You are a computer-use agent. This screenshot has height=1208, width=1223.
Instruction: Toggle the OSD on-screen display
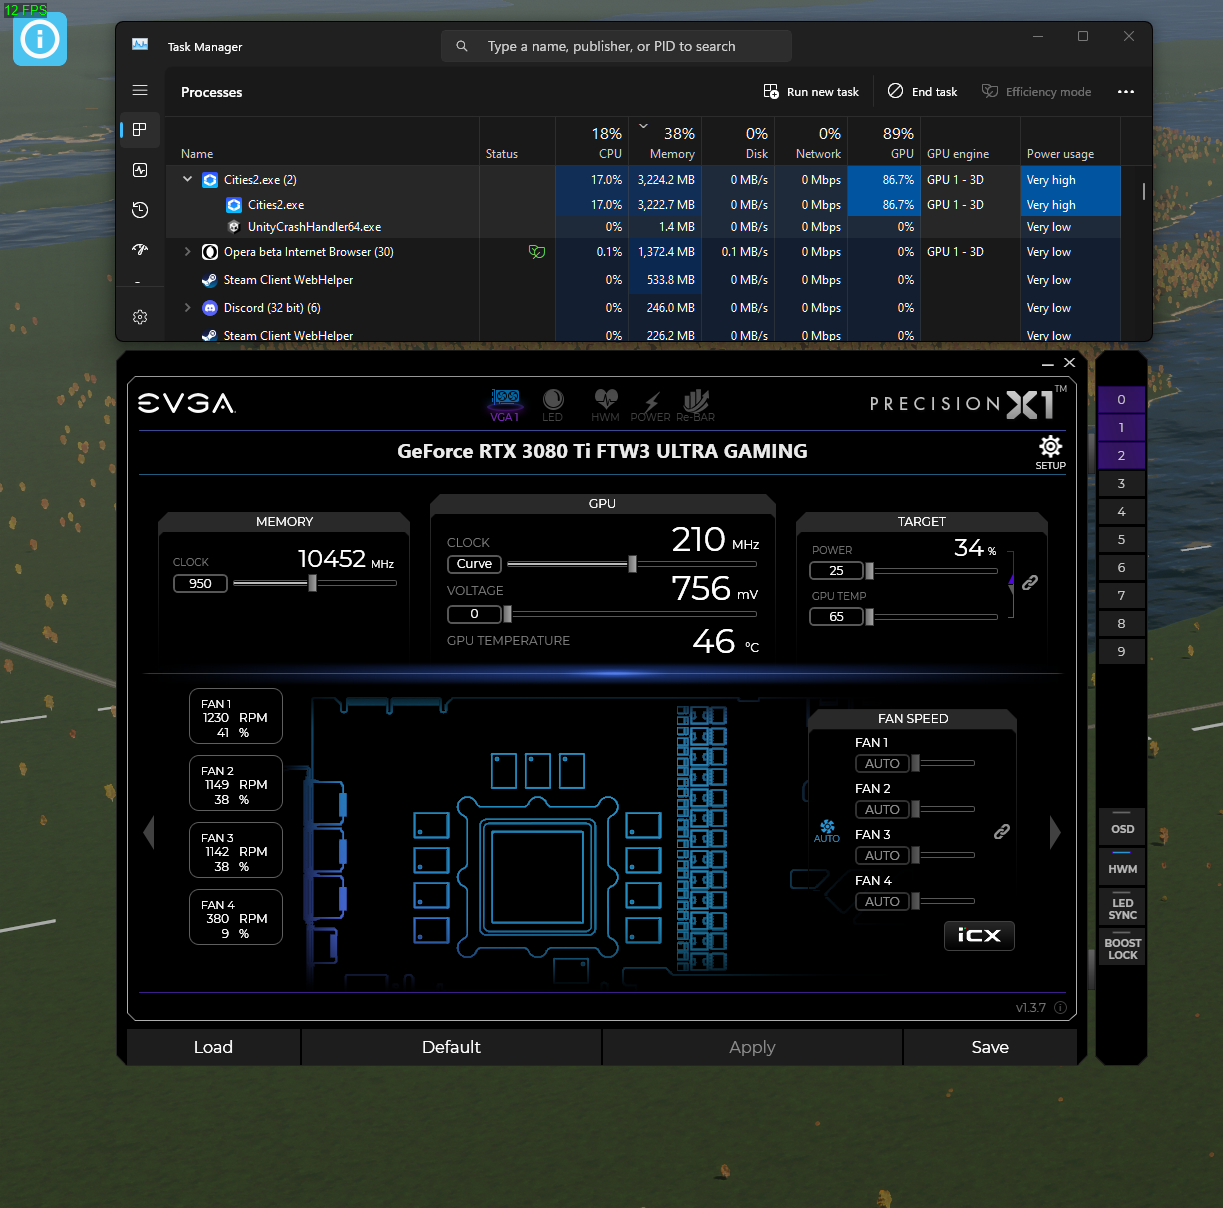[1122, 827]
